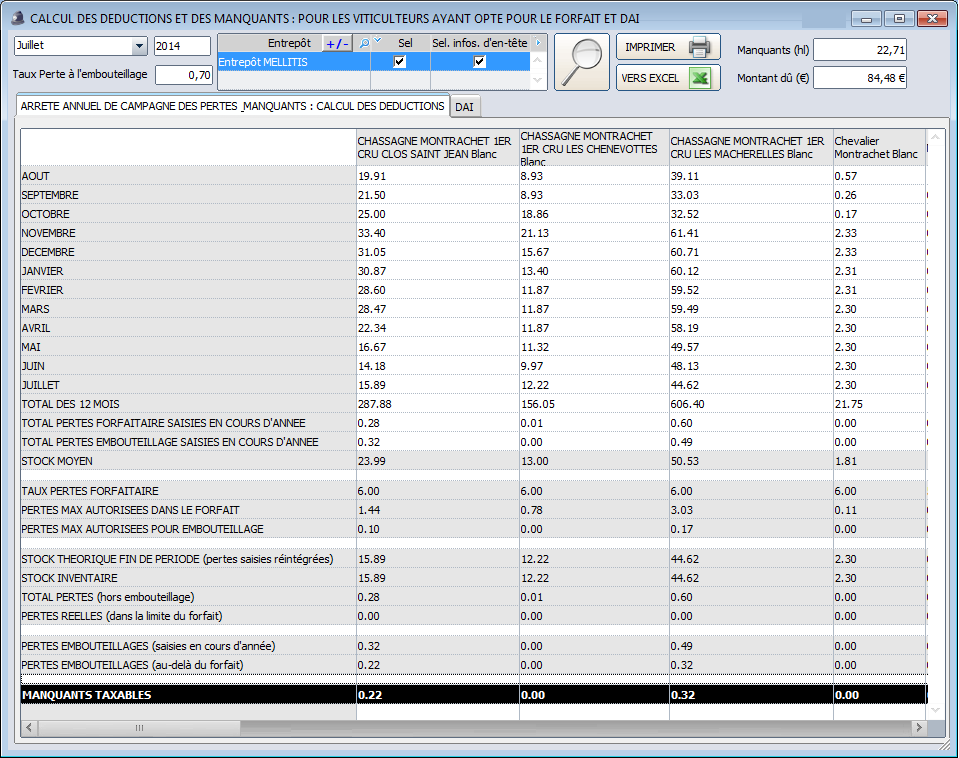Select the ARRETE ANNUEL DE CAMPAGNE DES PERTES tab
Screen dimensions: 959x758
(x=232, y=106)
